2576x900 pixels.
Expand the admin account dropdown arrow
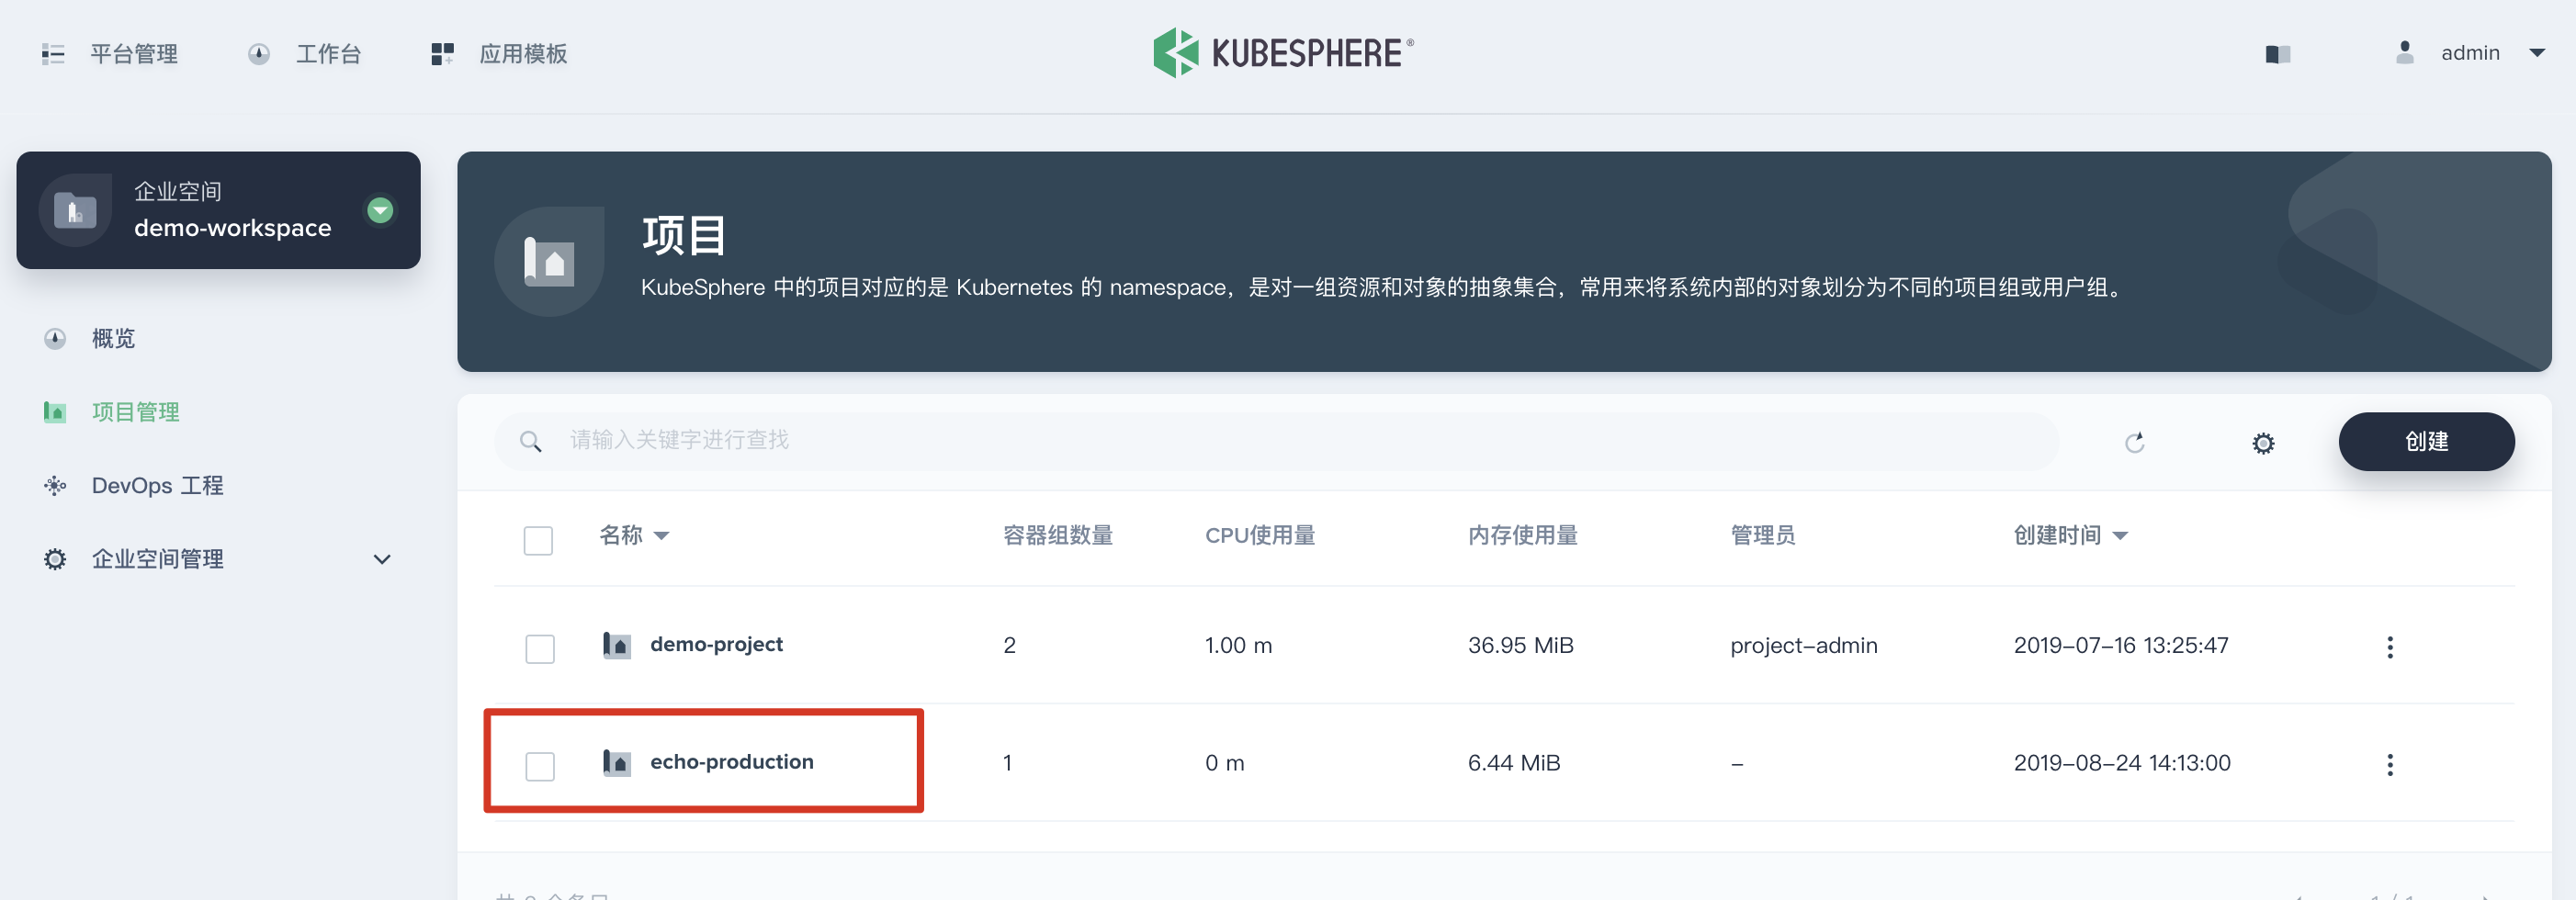pyautogui.click(x=2537, y=53)
